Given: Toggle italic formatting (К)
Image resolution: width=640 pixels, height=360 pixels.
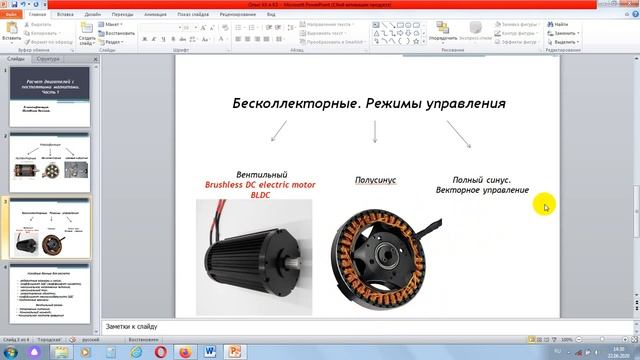Looking at the screenshot, I should pyautogui.click(x=154, y=39).
